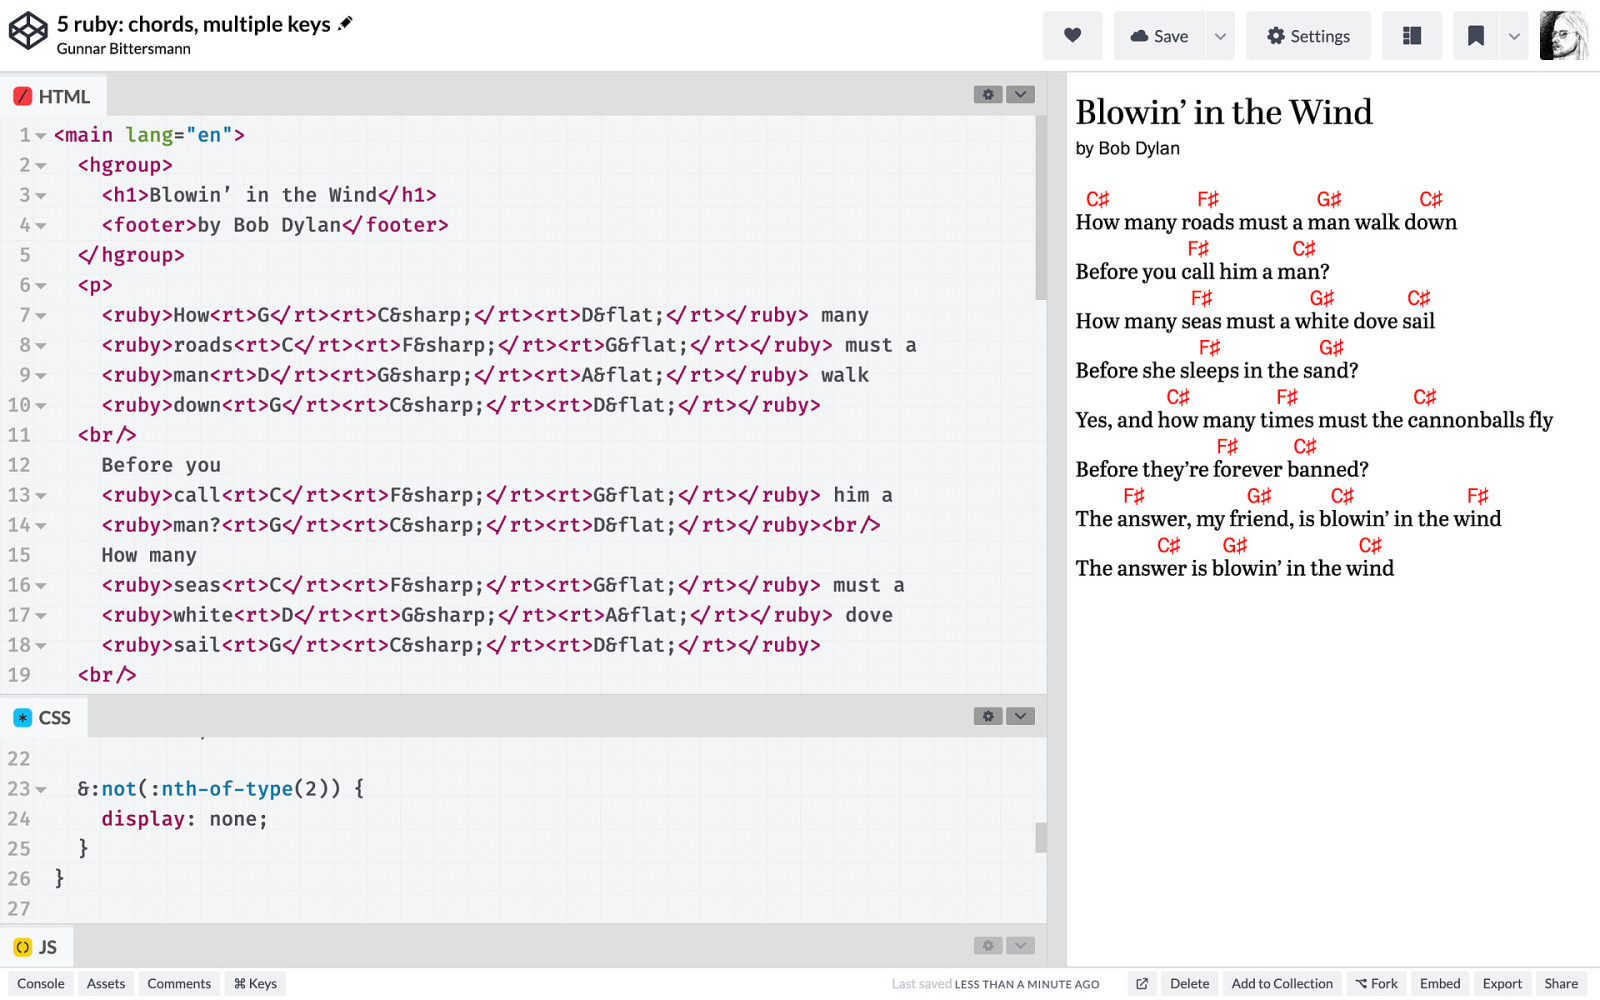Open the Console panel
The image size is (1600, 1000).
click(x=41, y=983)
